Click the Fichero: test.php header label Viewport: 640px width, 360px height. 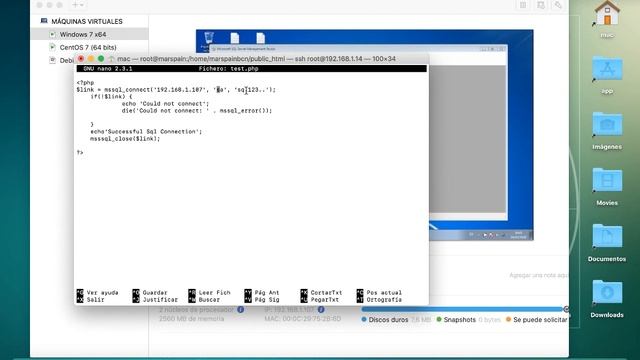coord(228,69)
